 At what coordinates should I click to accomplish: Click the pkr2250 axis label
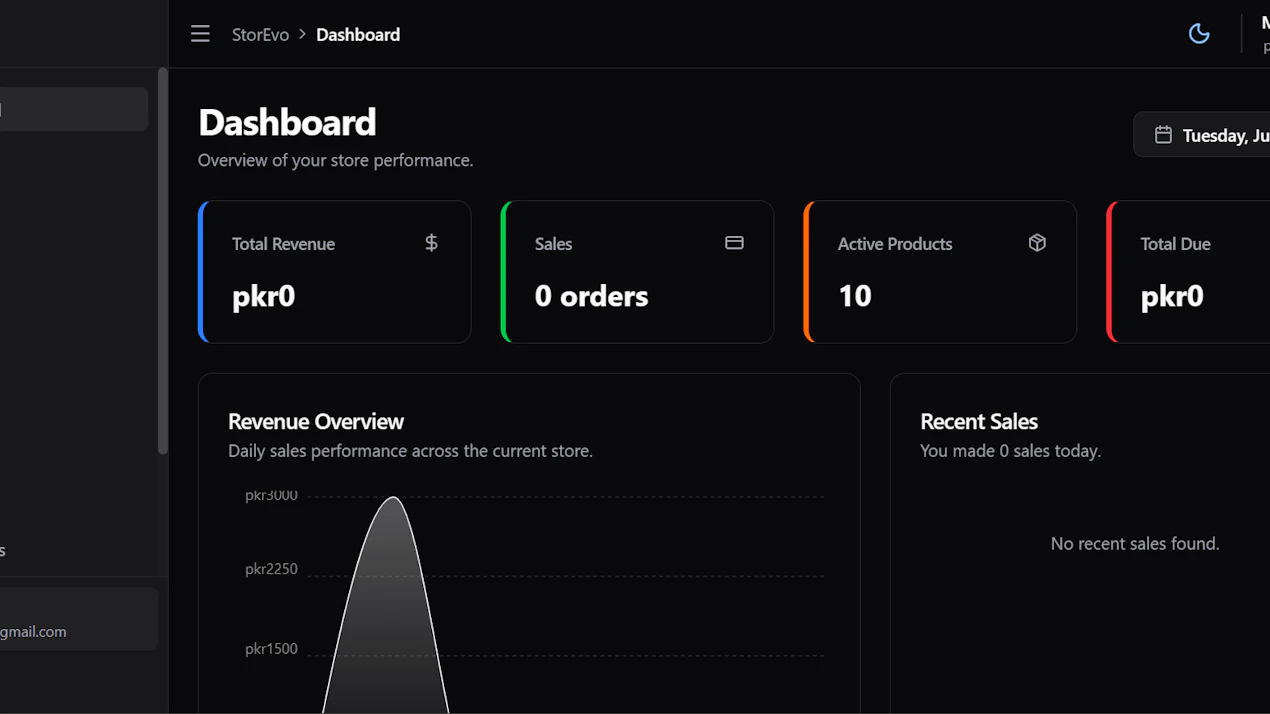click(271, 569)
